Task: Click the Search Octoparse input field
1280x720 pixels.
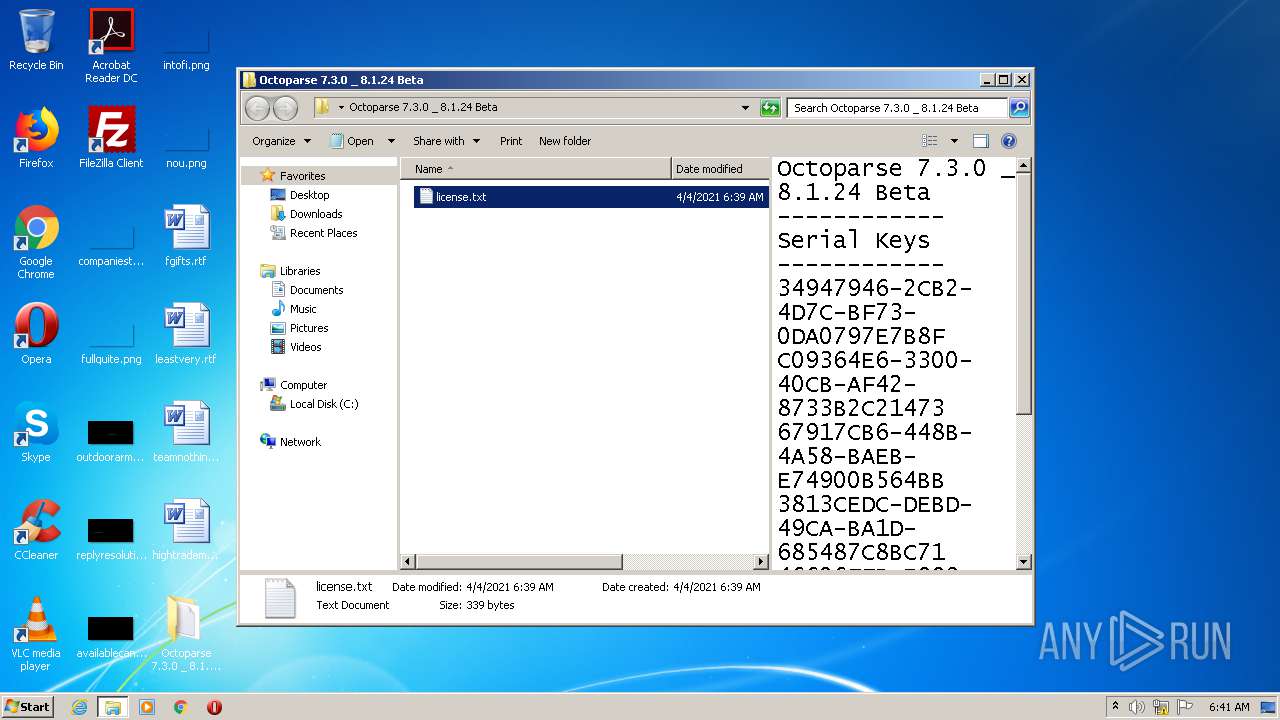Action: 897,108
